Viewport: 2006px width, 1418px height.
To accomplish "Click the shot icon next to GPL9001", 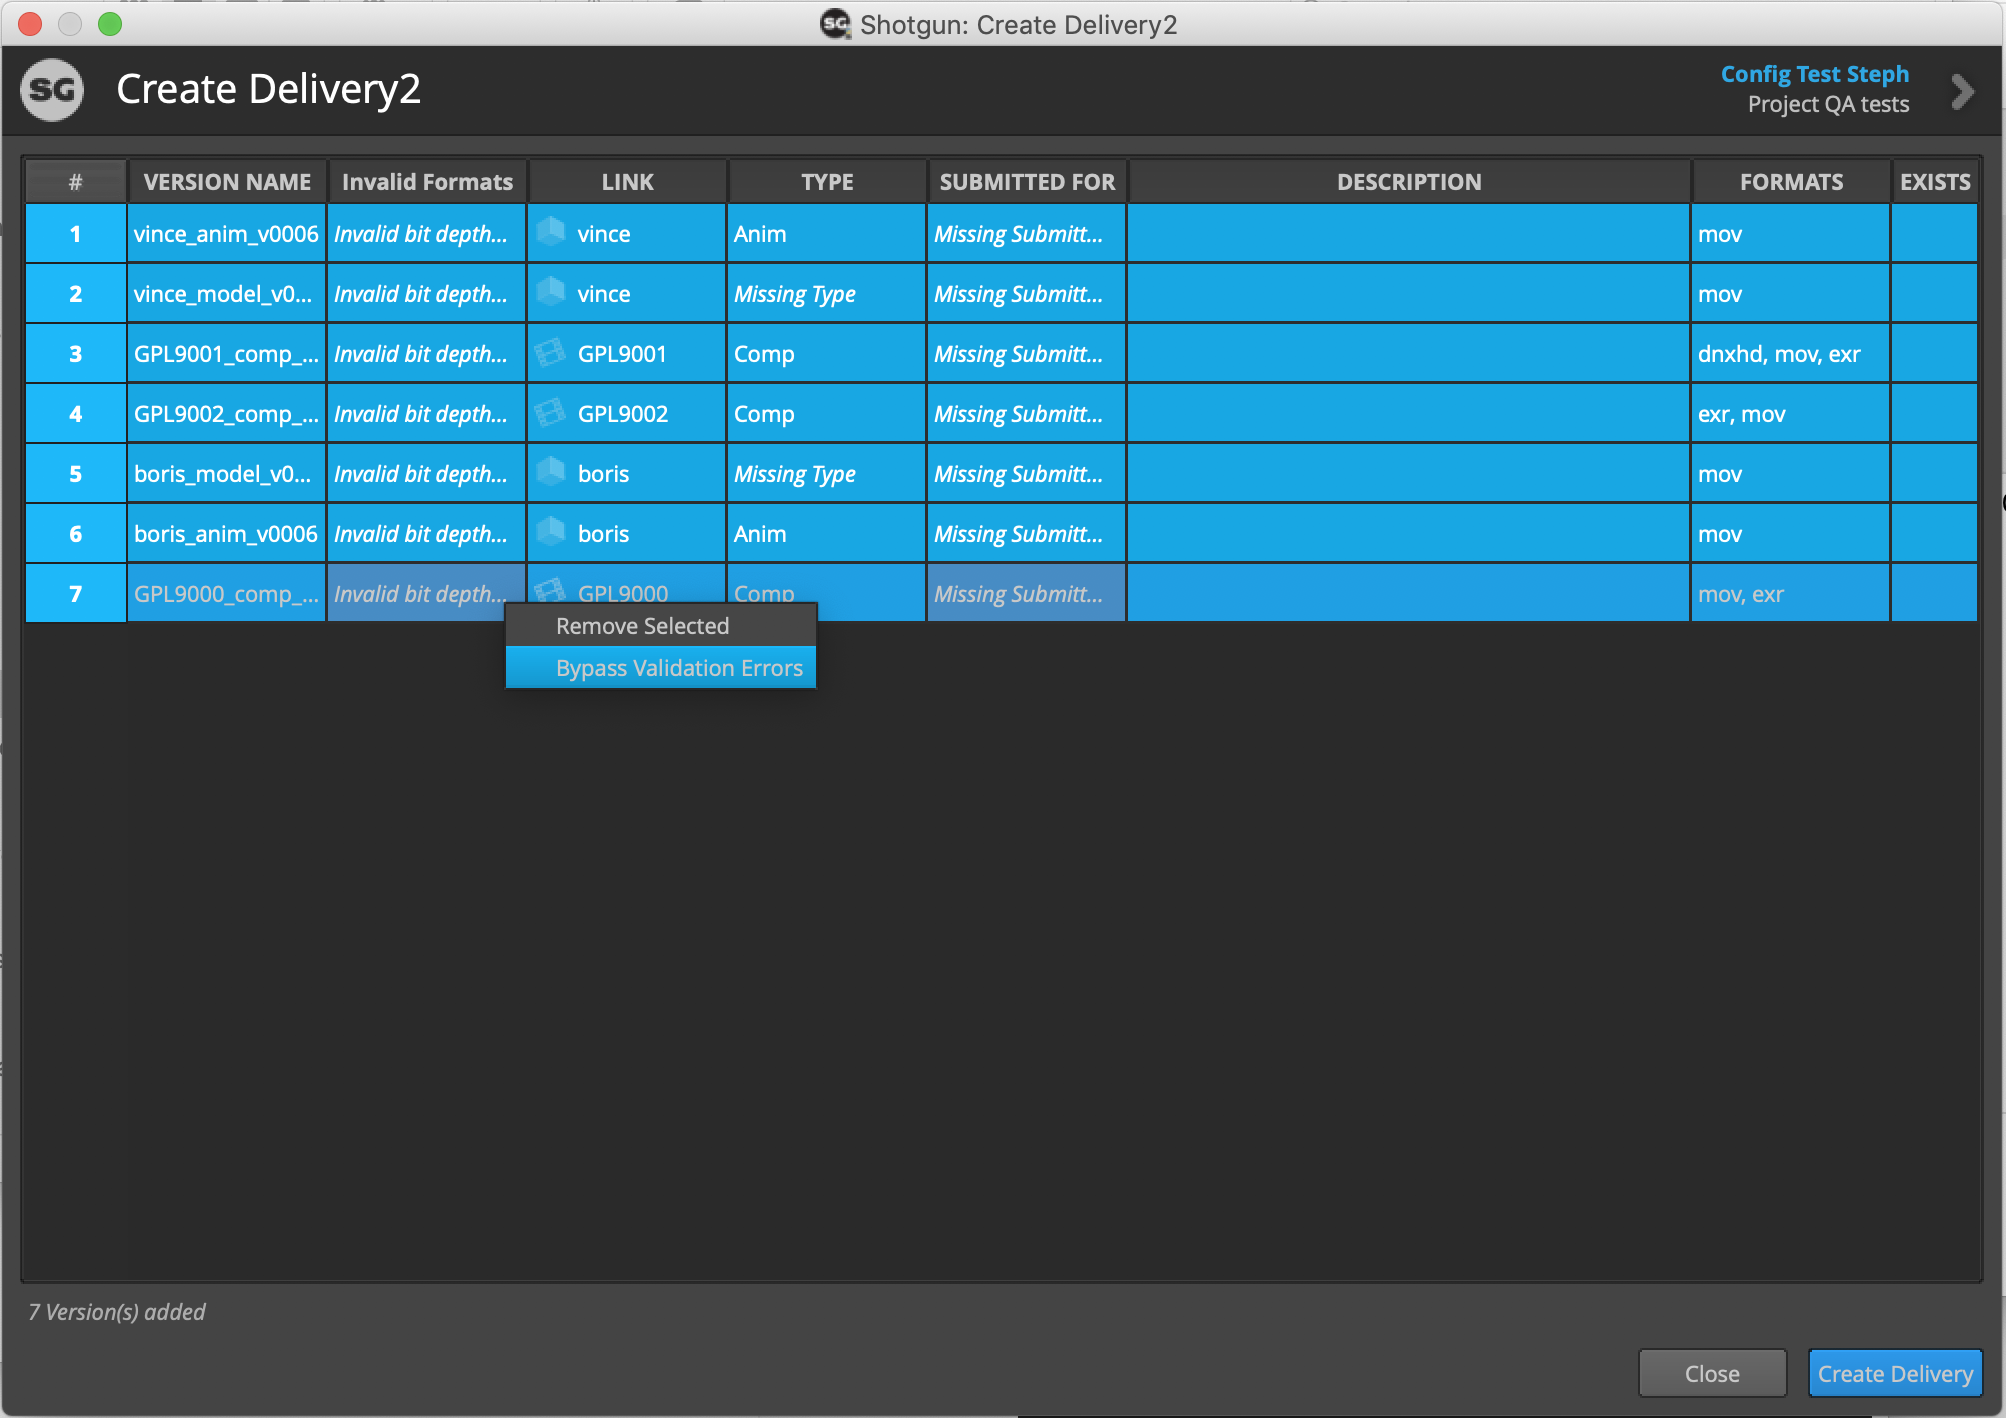I will 551,353.
